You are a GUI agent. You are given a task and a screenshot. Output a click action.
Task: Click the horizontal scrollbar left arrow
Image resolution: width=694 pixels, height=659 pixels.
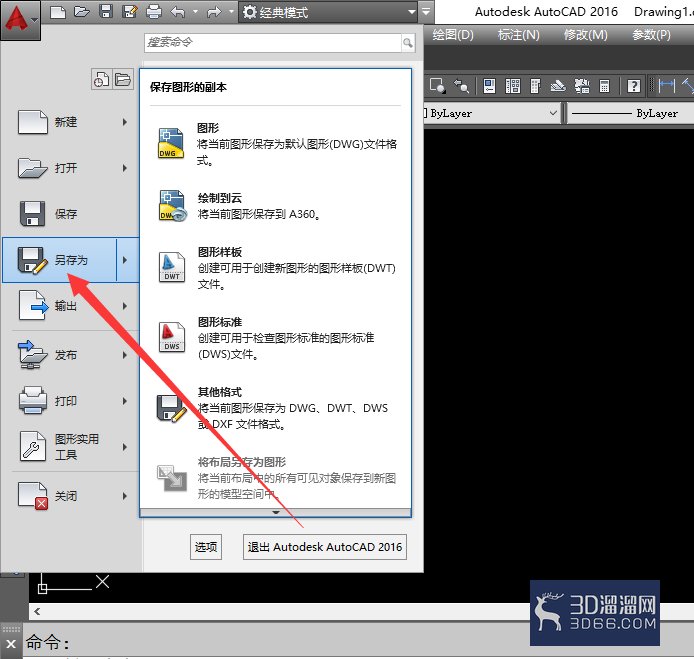[x=37, y=611]
